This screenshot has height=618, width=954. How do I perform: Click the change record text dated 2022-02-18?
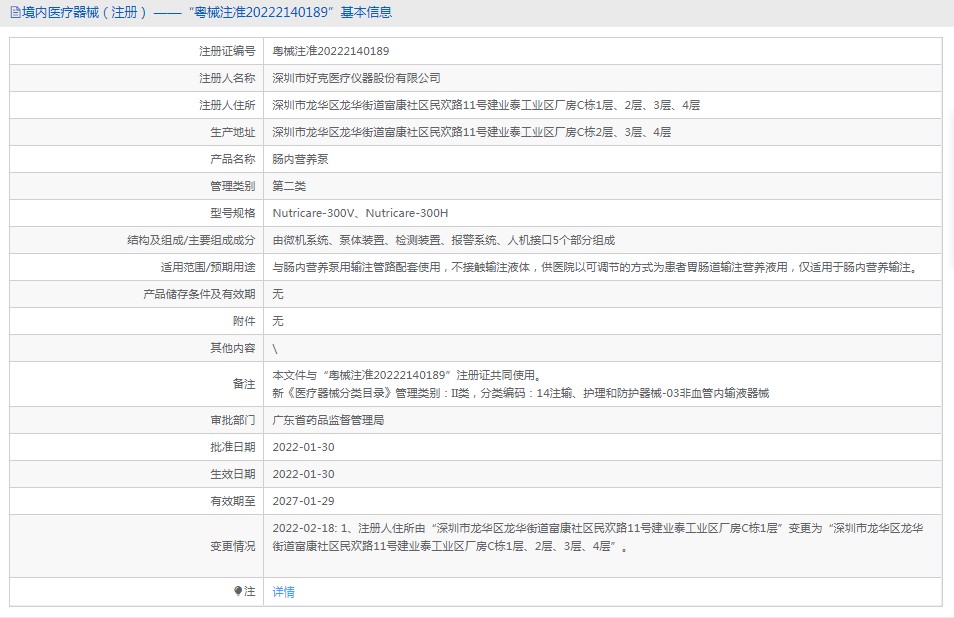(x=598, y=537)
